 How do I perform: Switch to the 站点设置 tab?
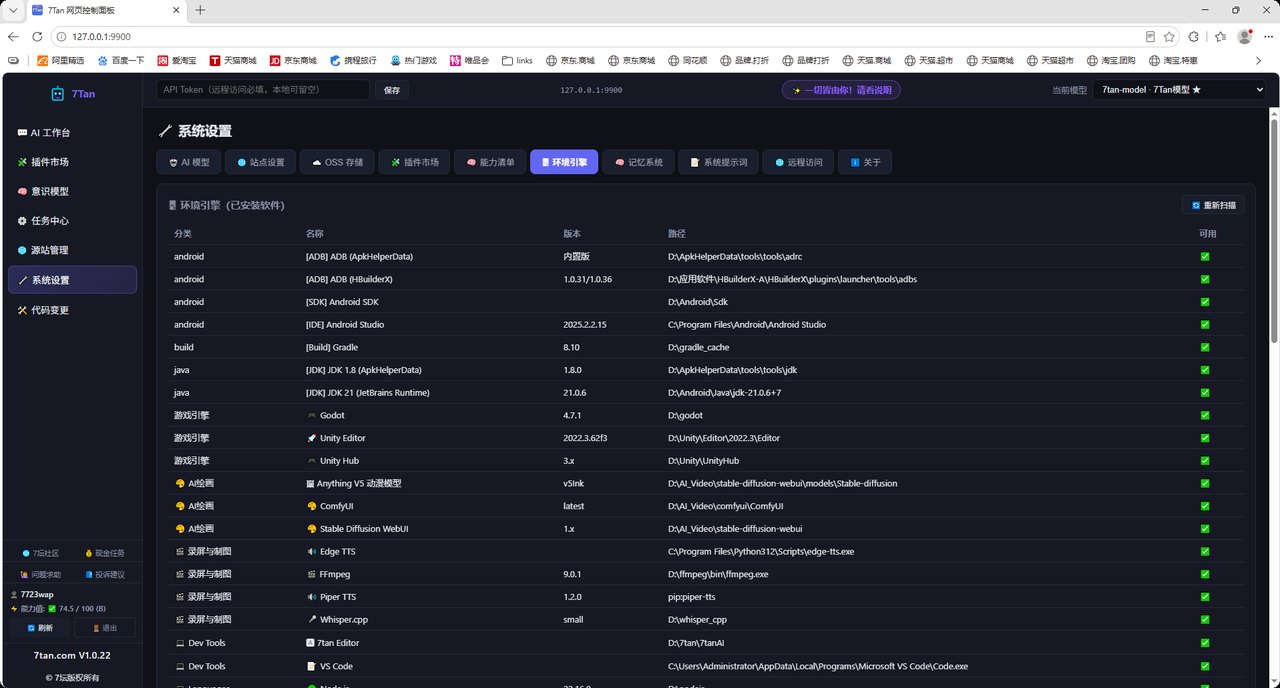[261, 162]
